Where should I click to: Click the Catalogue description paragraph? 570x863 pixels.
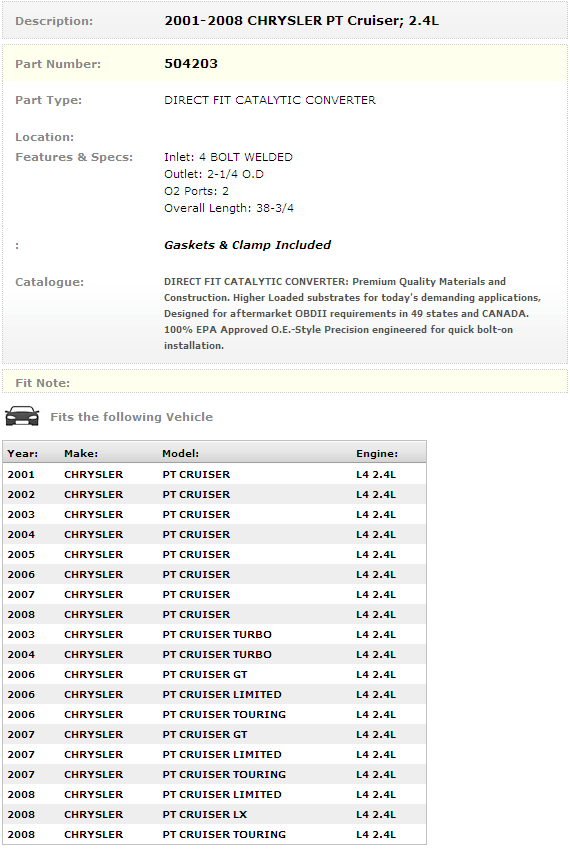(x=352, y=313)
